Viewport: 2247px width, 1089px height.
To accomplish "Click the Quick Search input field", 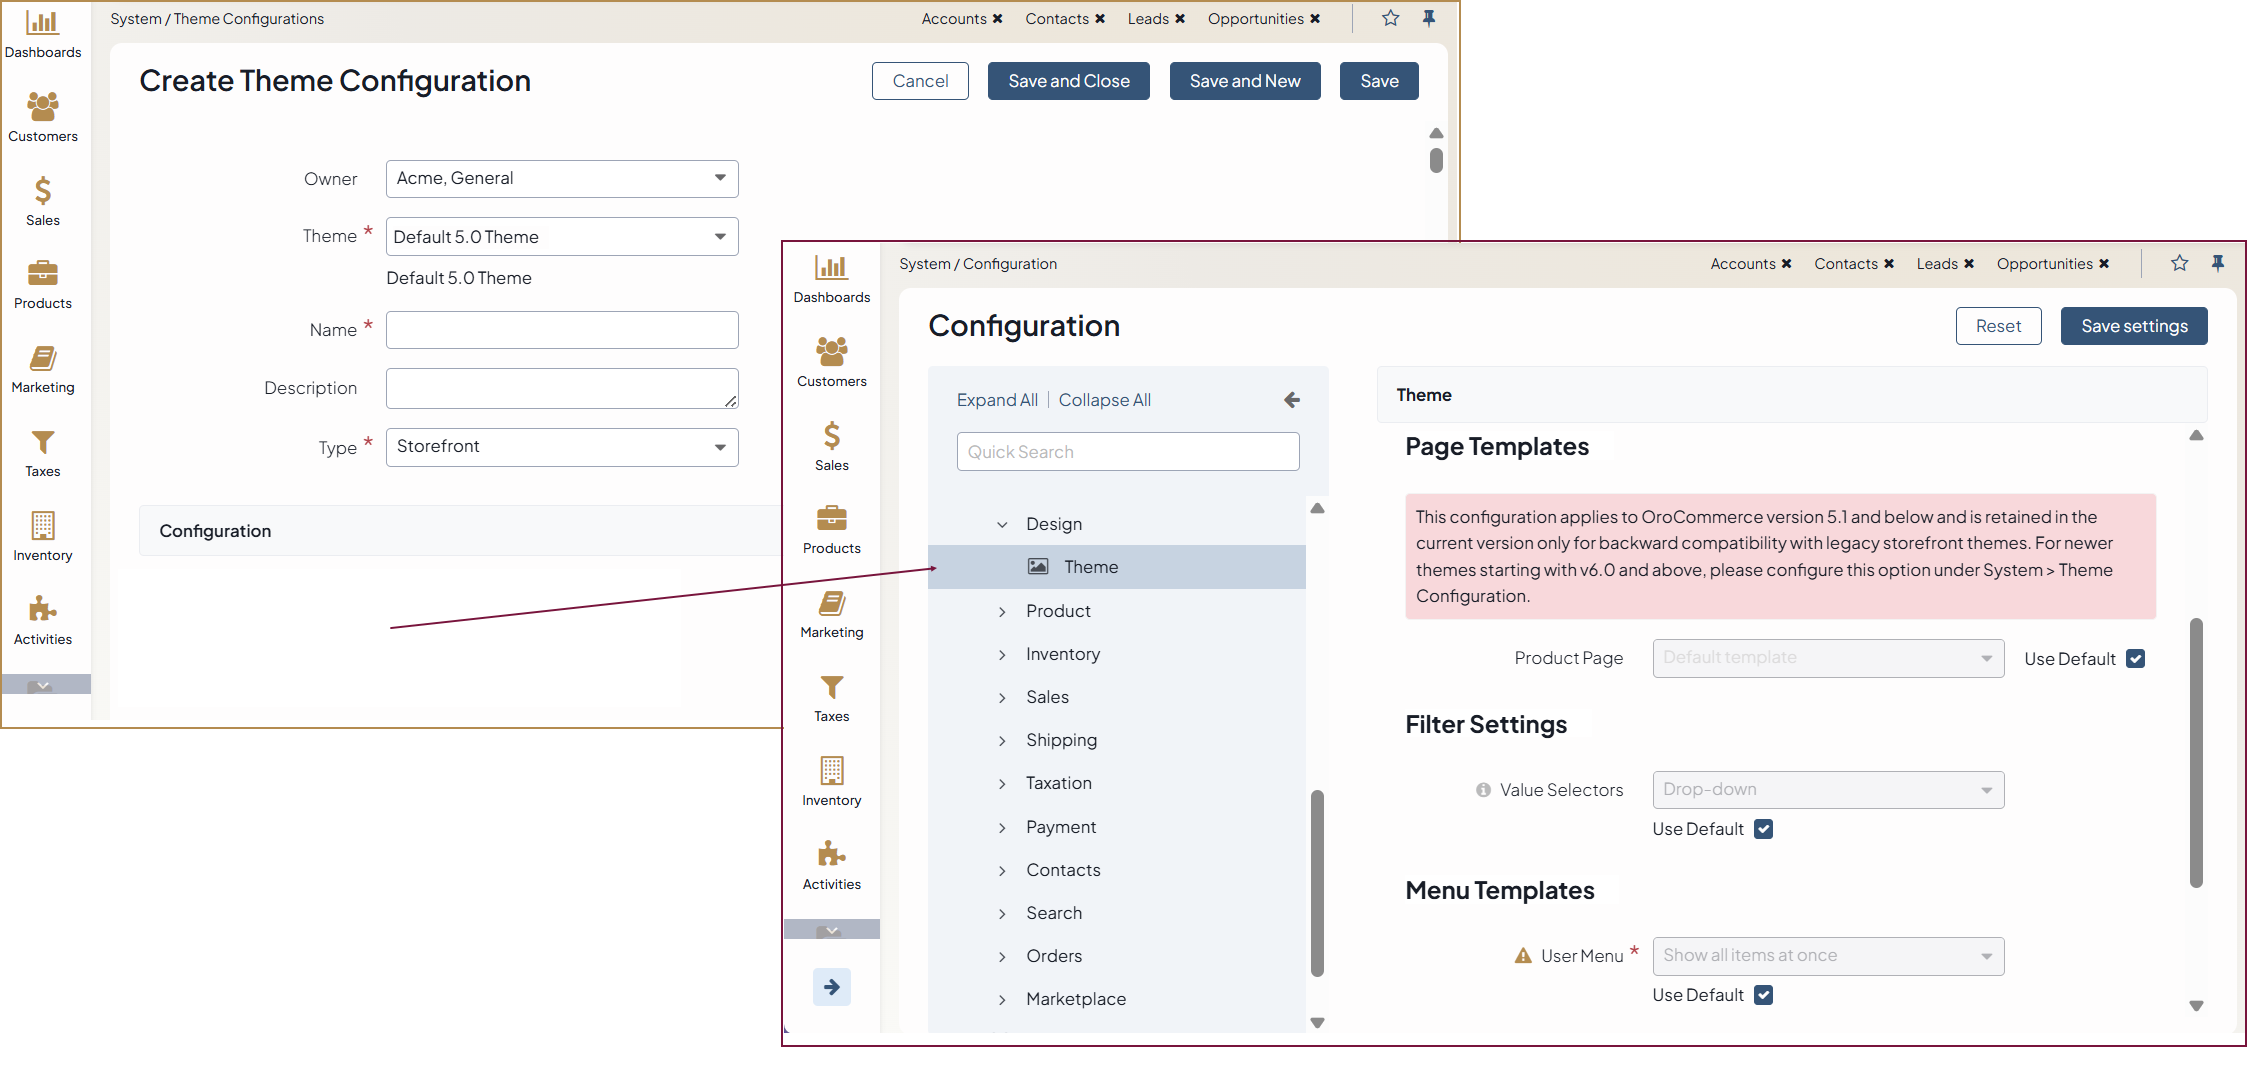I will (1127, 452).
